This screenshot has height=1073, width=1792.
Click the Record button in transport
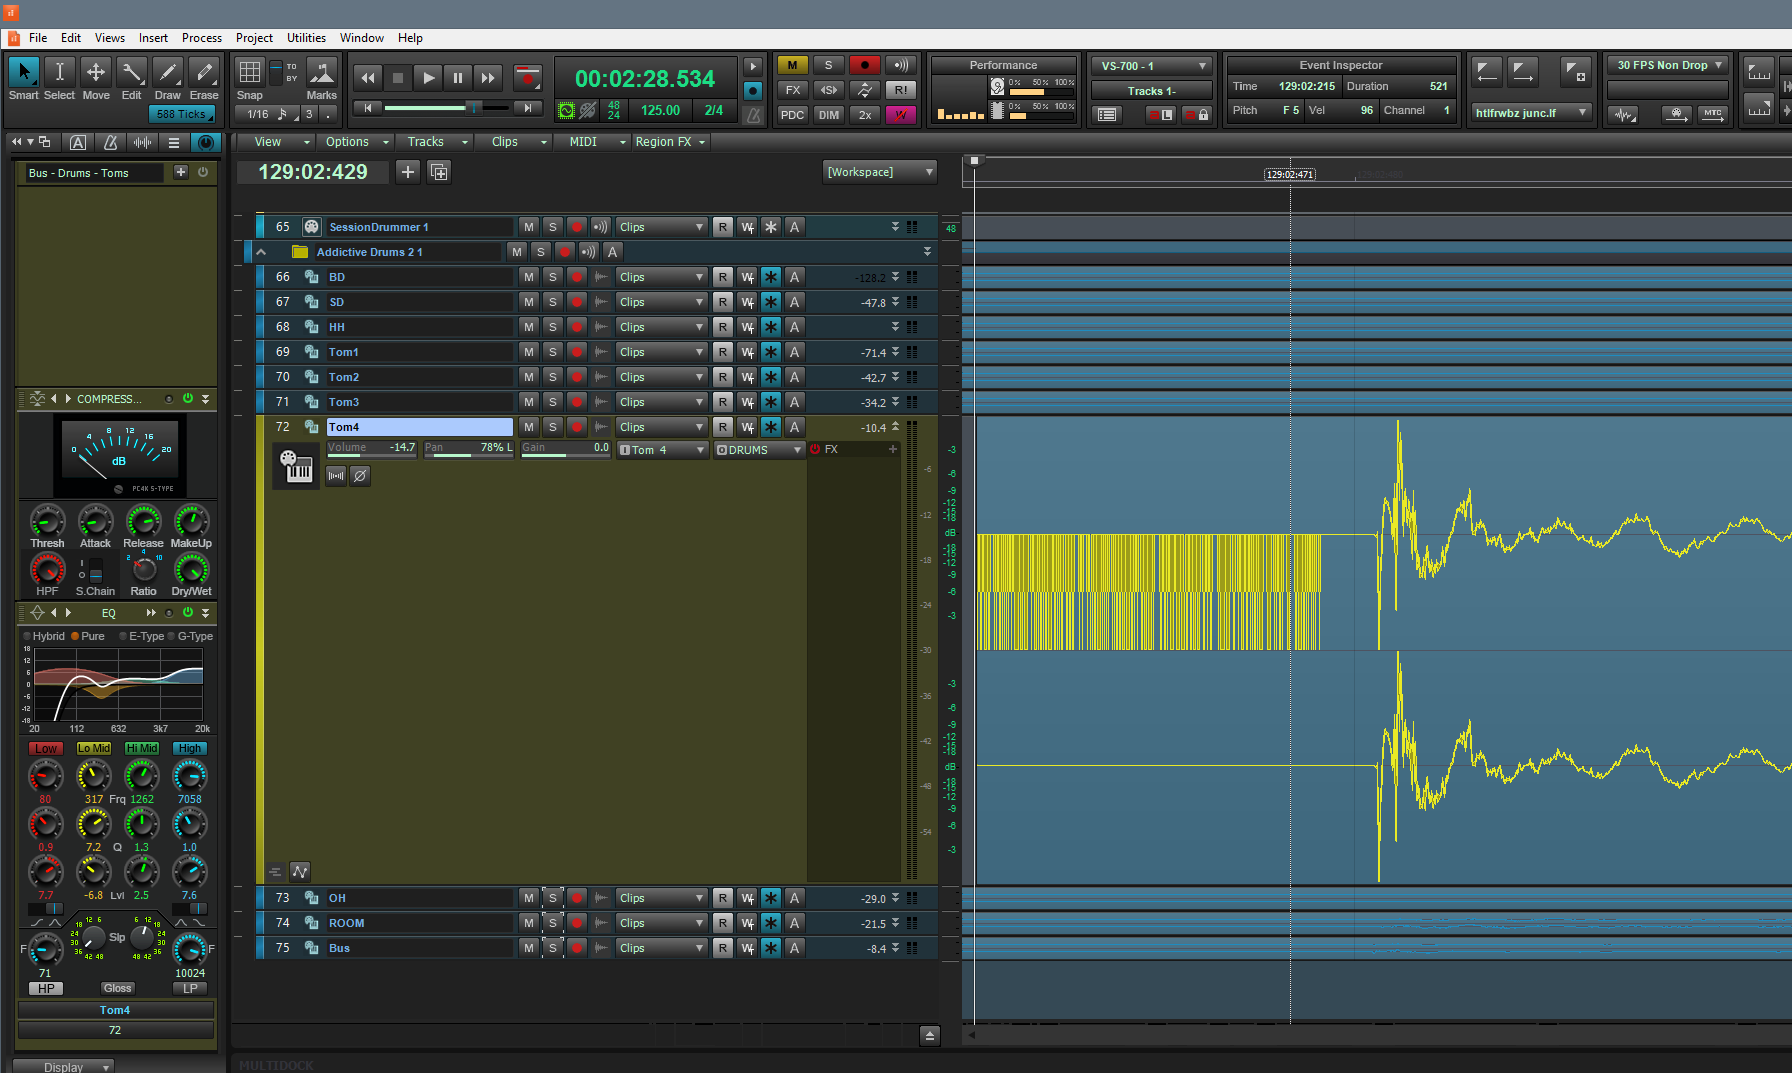527,78
